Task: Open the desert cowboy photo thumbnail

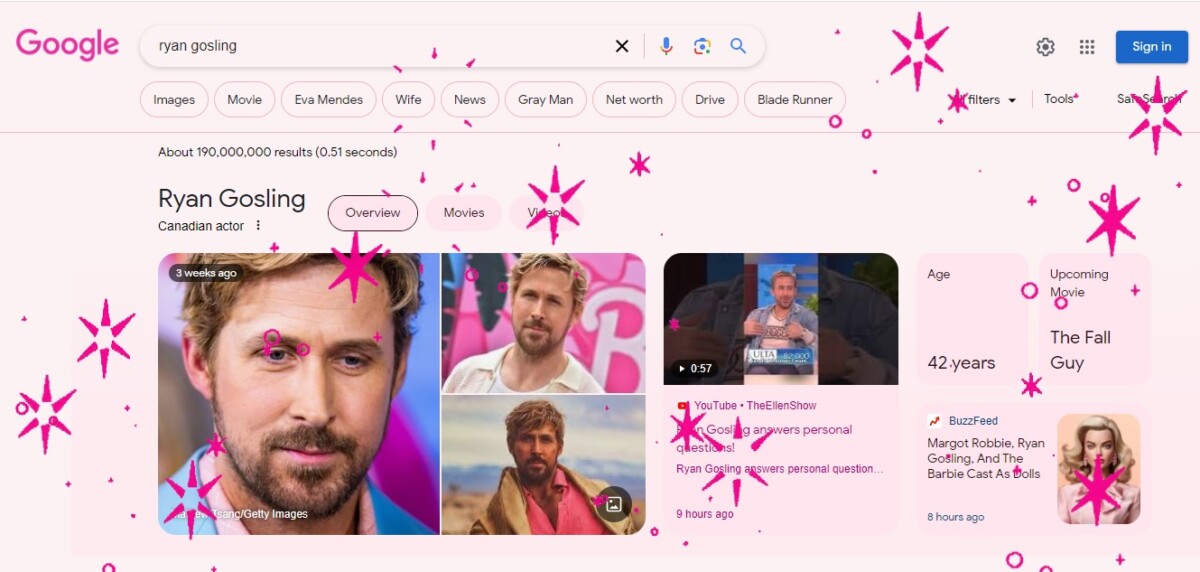Action: pos(544,465)
